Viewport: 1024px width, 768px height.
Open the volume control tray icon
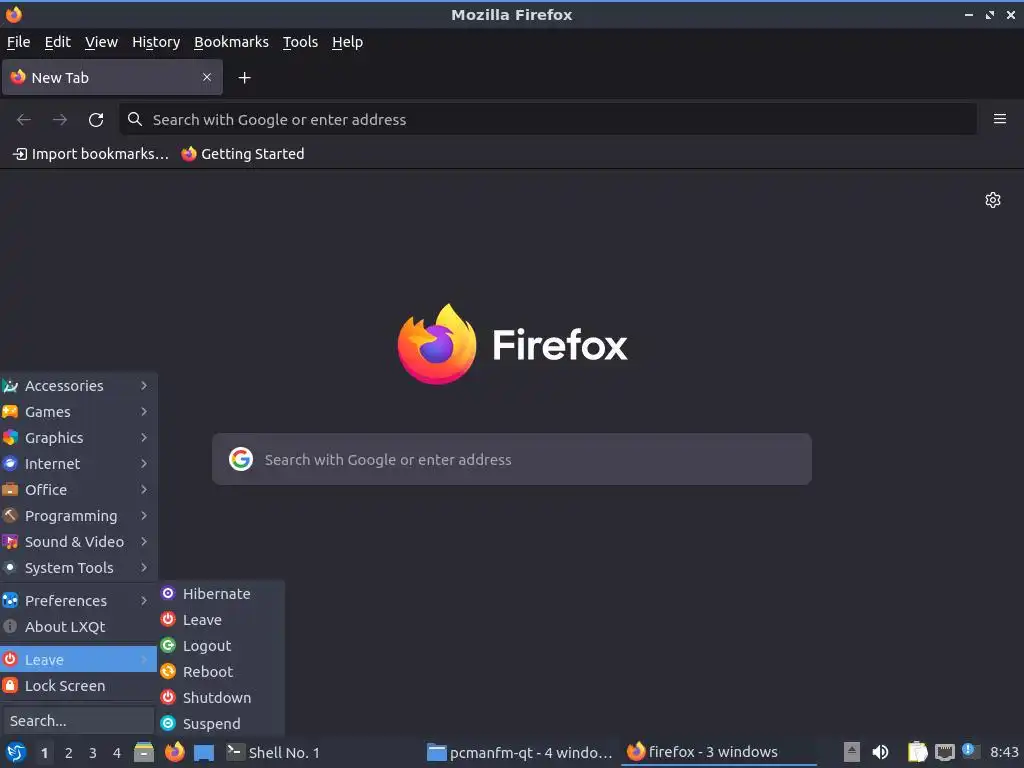click(880, 752)
